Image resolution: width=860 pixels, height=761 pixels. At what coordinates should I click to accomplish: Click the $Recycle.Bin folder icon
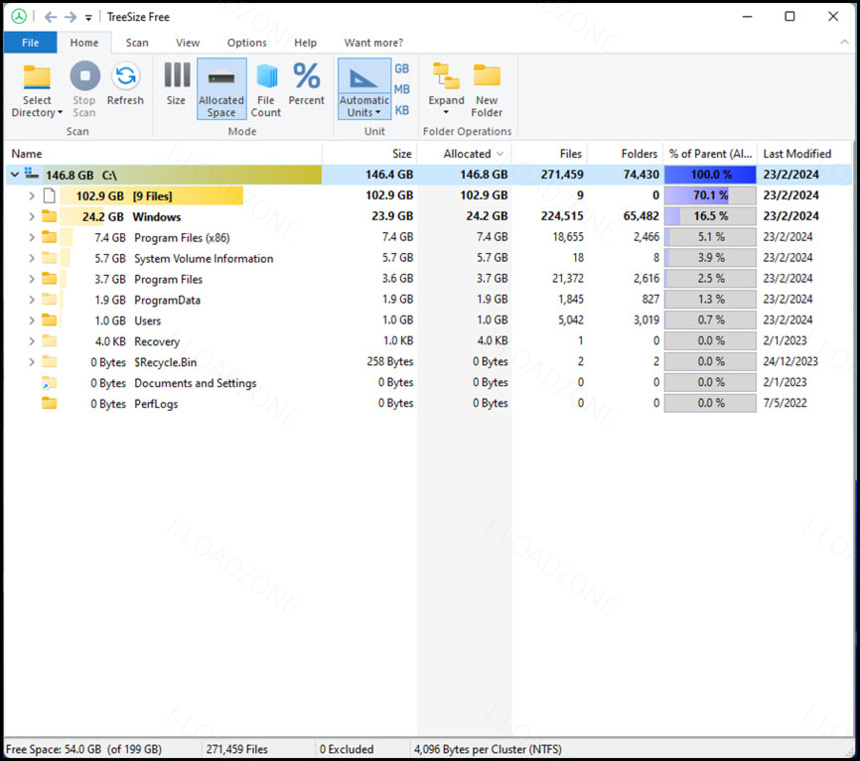[x=49, y=362]
